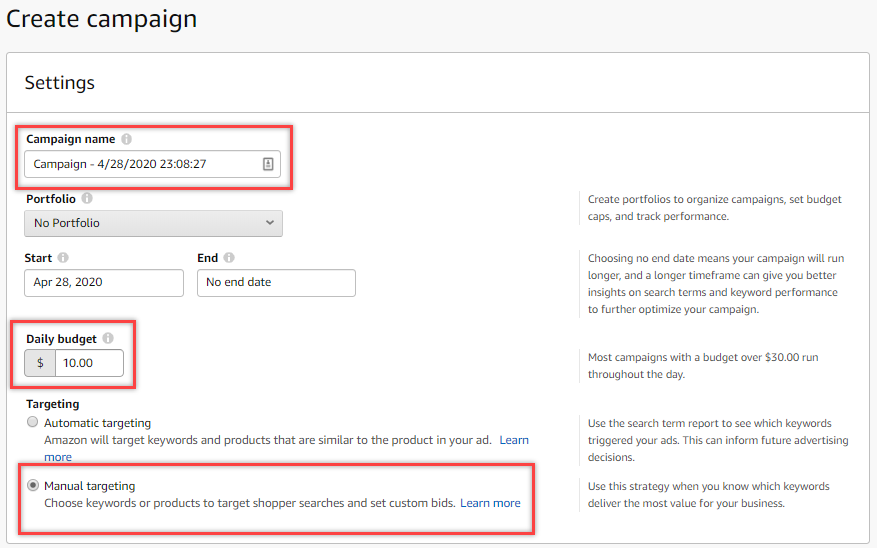
Task: Click the Manual targeting label text
Action: click(x=90, y=486)
